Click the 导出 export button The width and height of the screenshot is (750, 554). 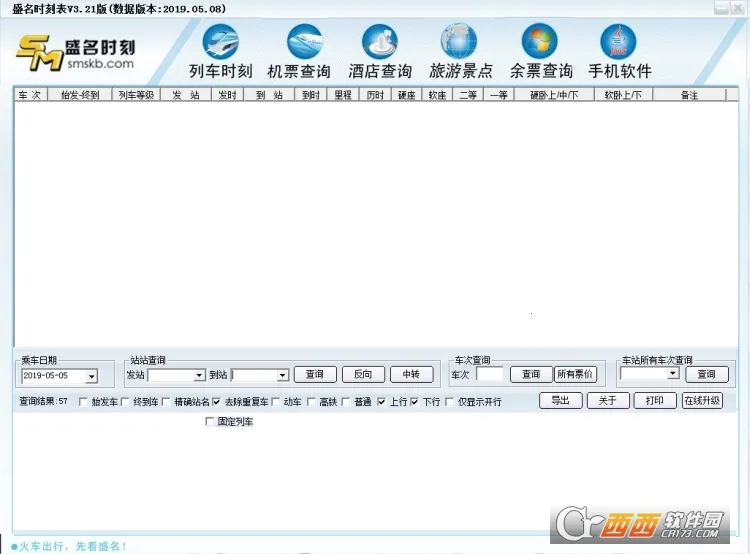click(x=560, y=400)
